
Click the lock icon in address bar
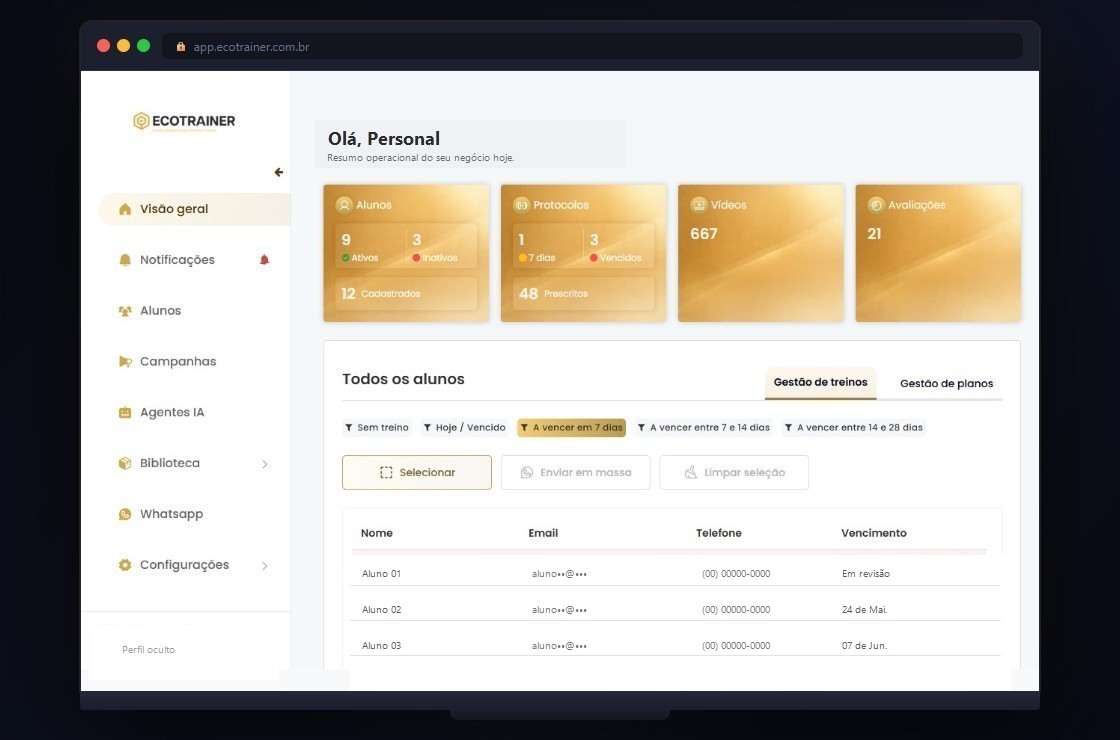[181, 46]
